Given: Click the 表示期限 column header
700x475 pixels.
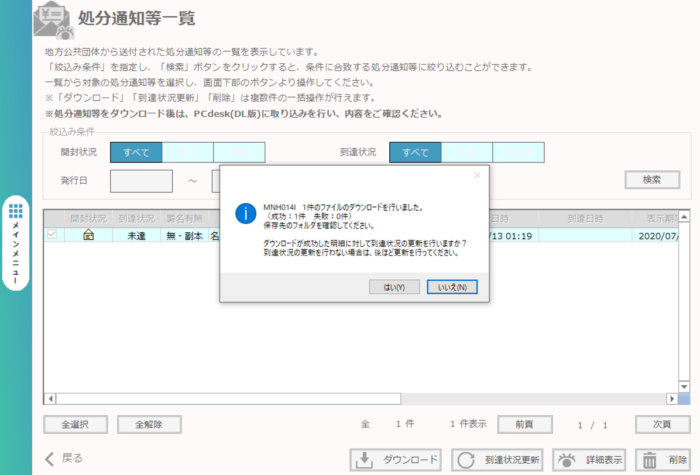Looking at the screenshot, I should point(655,219).
